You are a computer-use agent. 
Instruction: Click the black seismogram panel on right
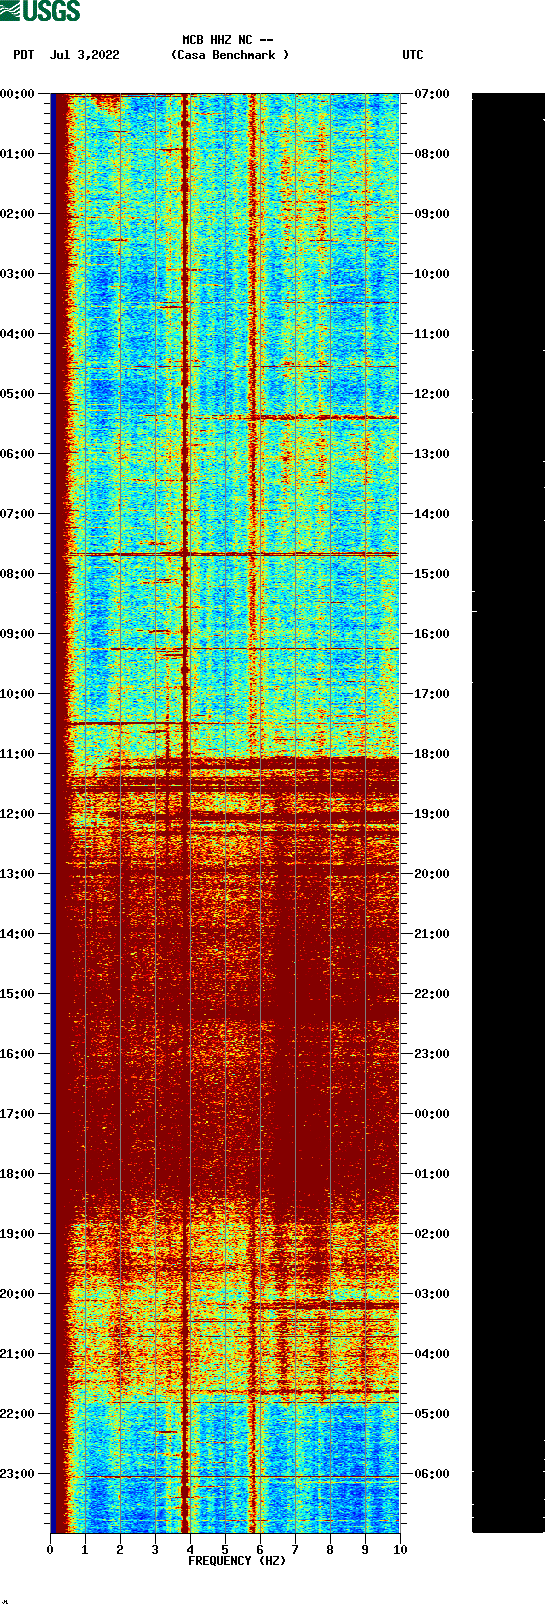[508, 813]
